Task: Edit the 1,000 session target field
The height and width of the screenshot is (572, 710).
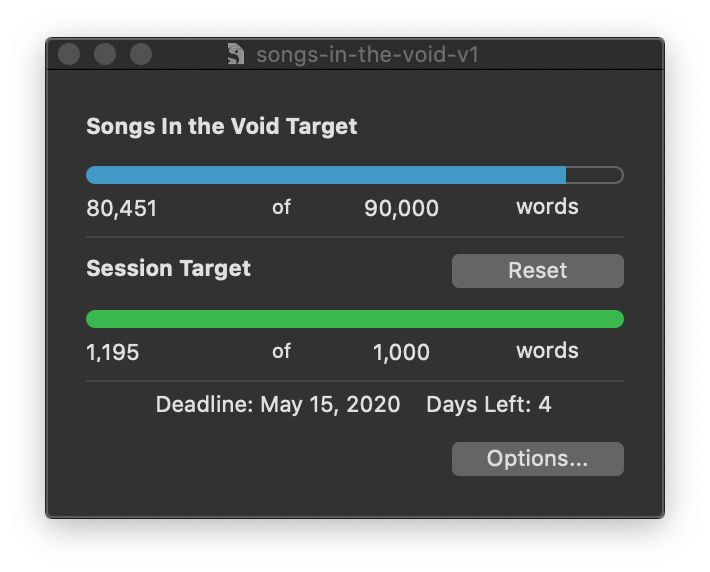Action: [x=401, y=352]
